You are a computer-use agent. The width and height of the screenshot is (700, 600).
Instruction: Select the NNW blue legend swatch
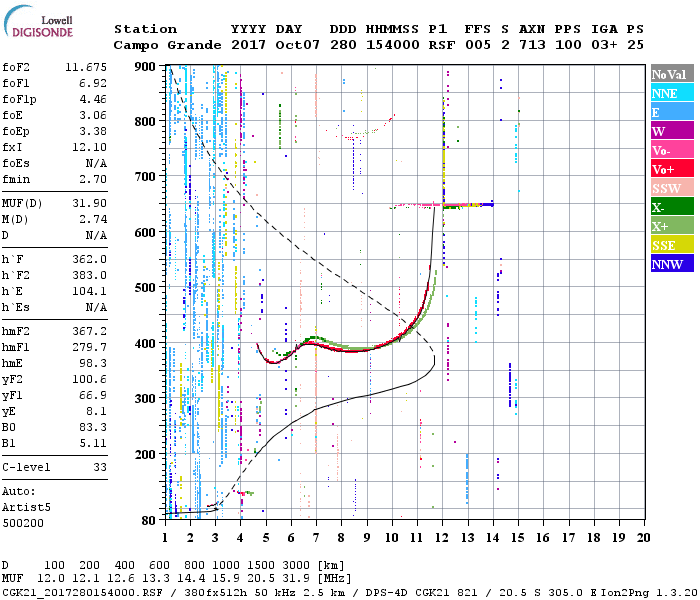click(x=671, y=264)
